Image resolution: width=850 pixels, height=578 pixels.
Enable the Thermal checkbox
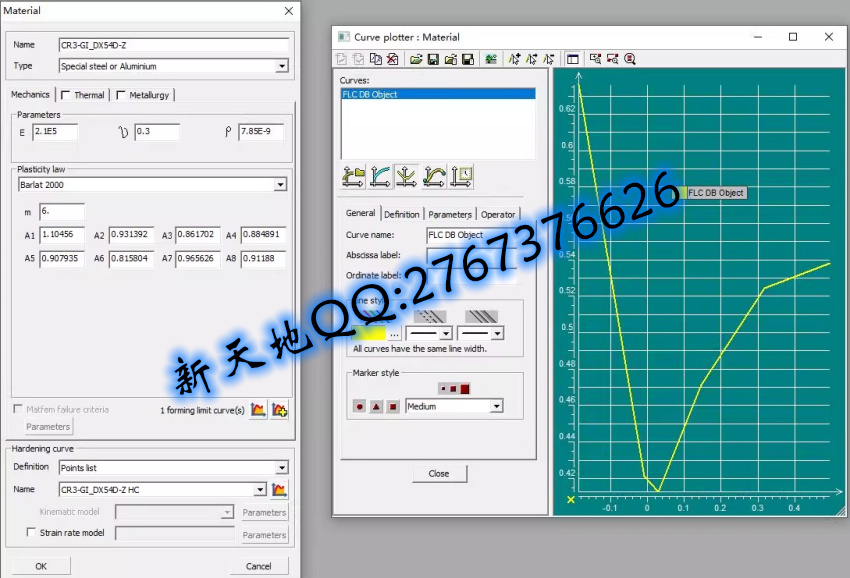66,95
